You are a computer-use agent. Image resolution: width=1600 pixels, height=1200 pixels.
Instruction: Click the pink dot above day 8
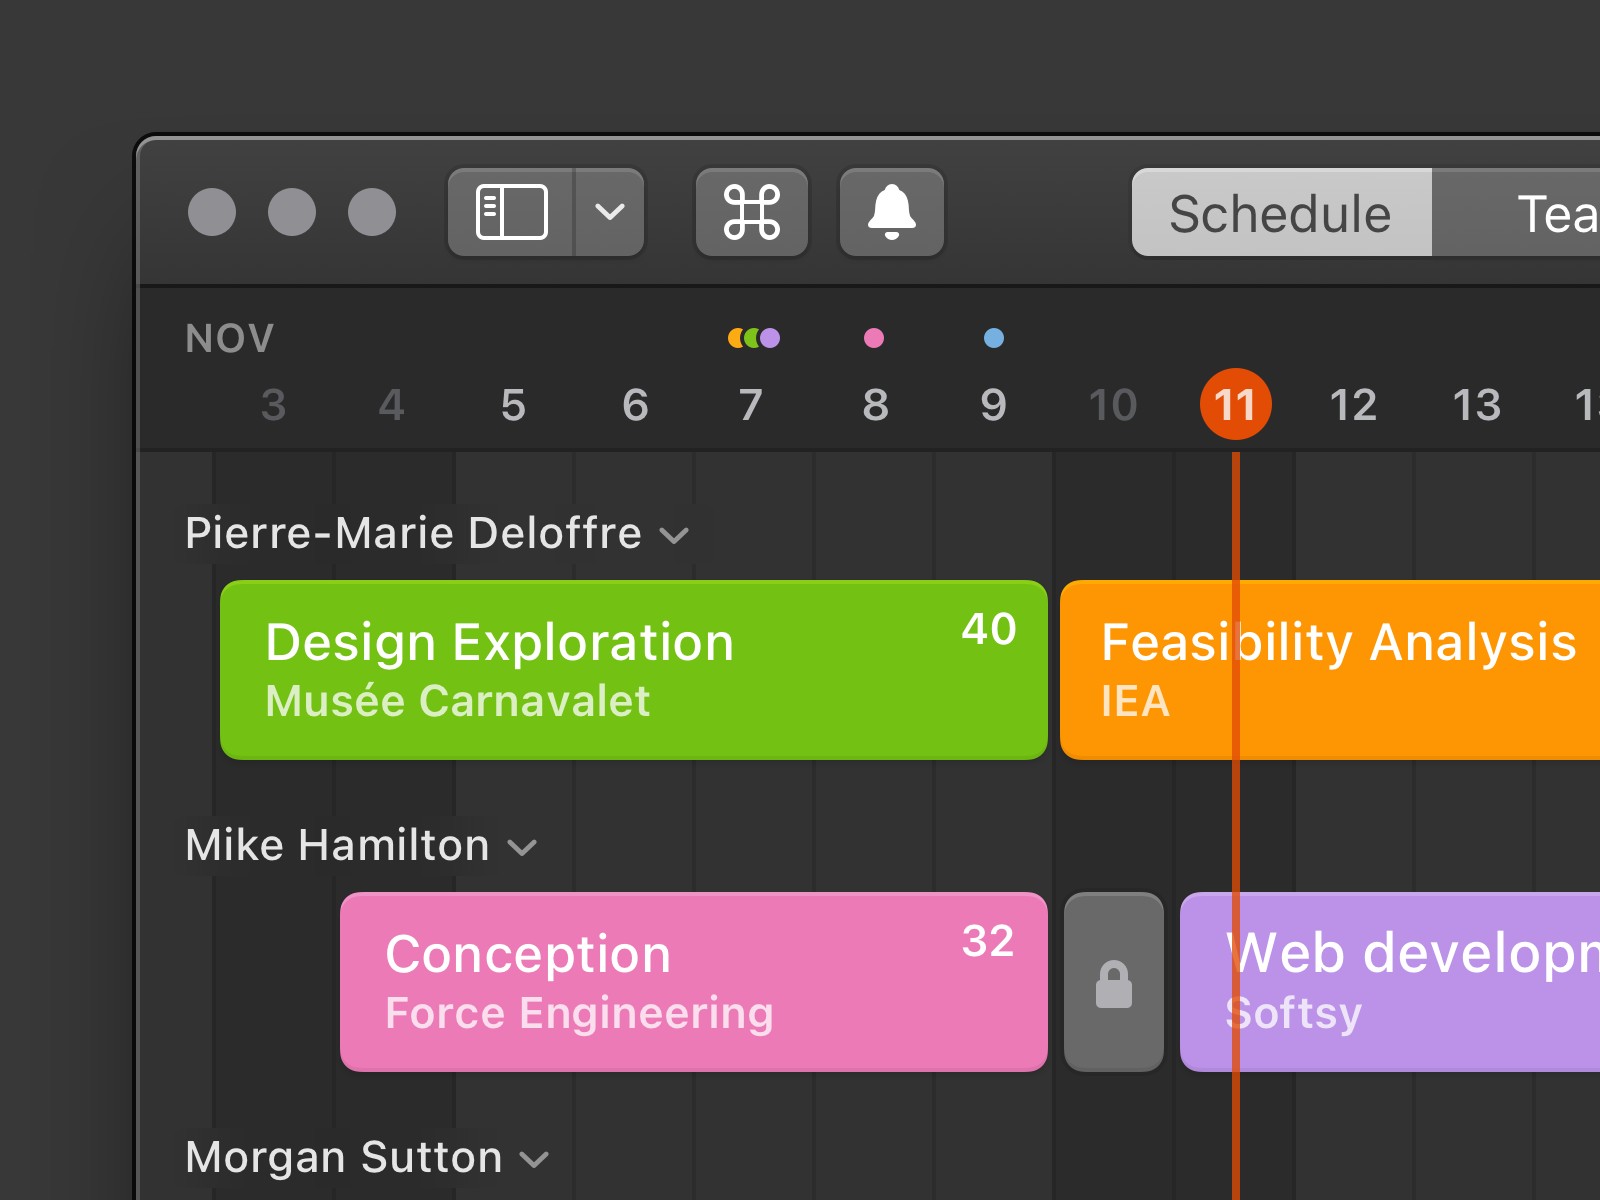pyautogui.click(x=874, y=338)
